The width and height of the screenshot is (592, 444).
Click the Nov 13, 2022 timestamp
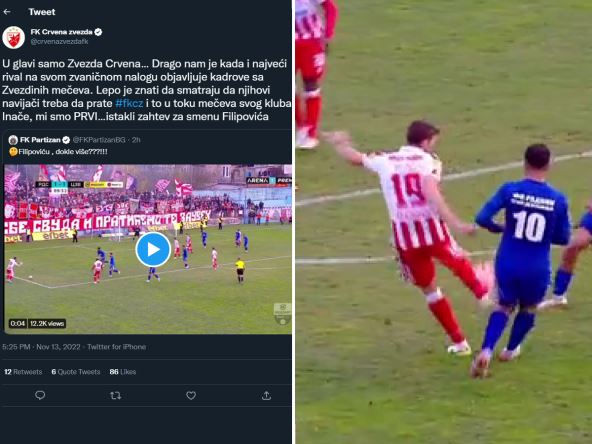click(58, 347)
